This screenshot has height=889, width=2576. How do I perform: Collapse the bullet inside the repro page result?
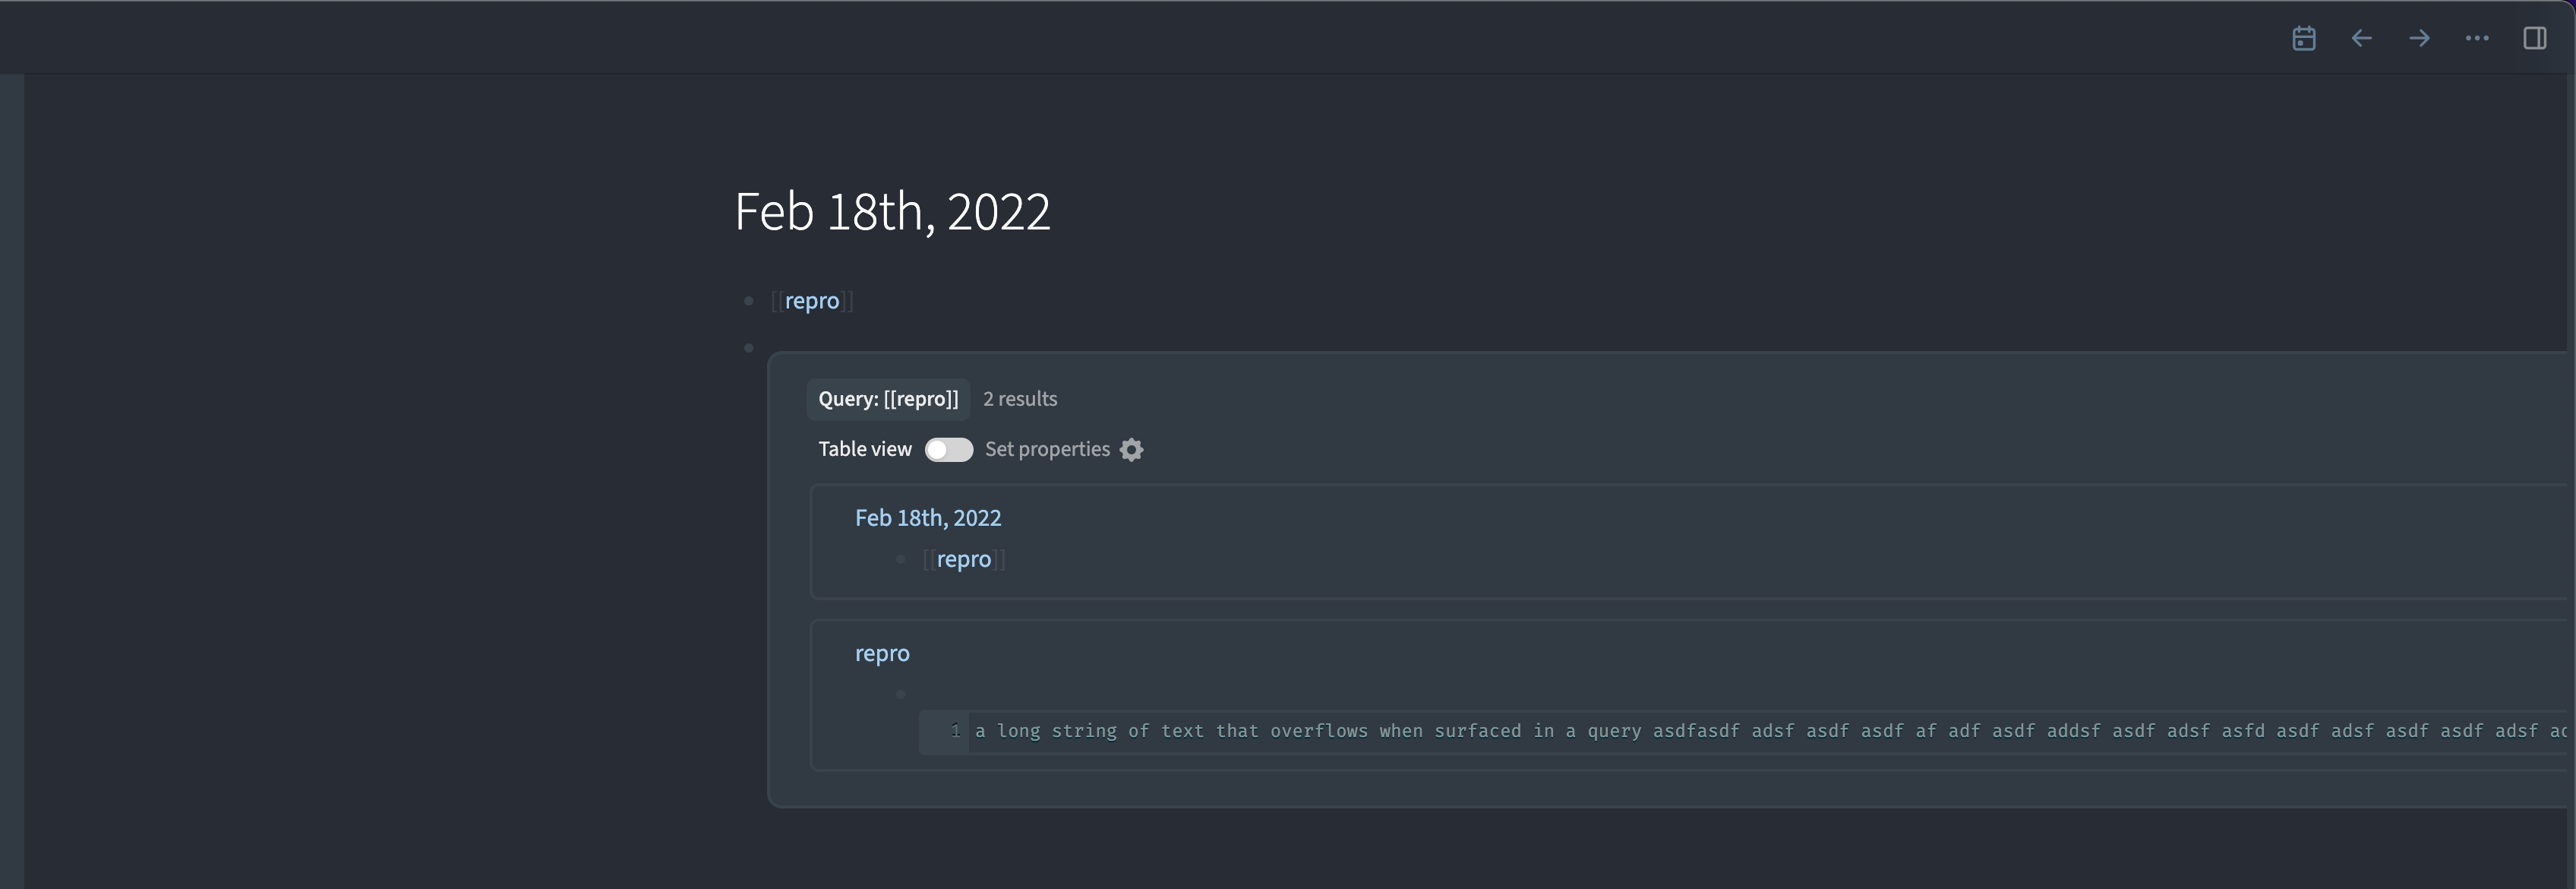(x=901, y=694)
